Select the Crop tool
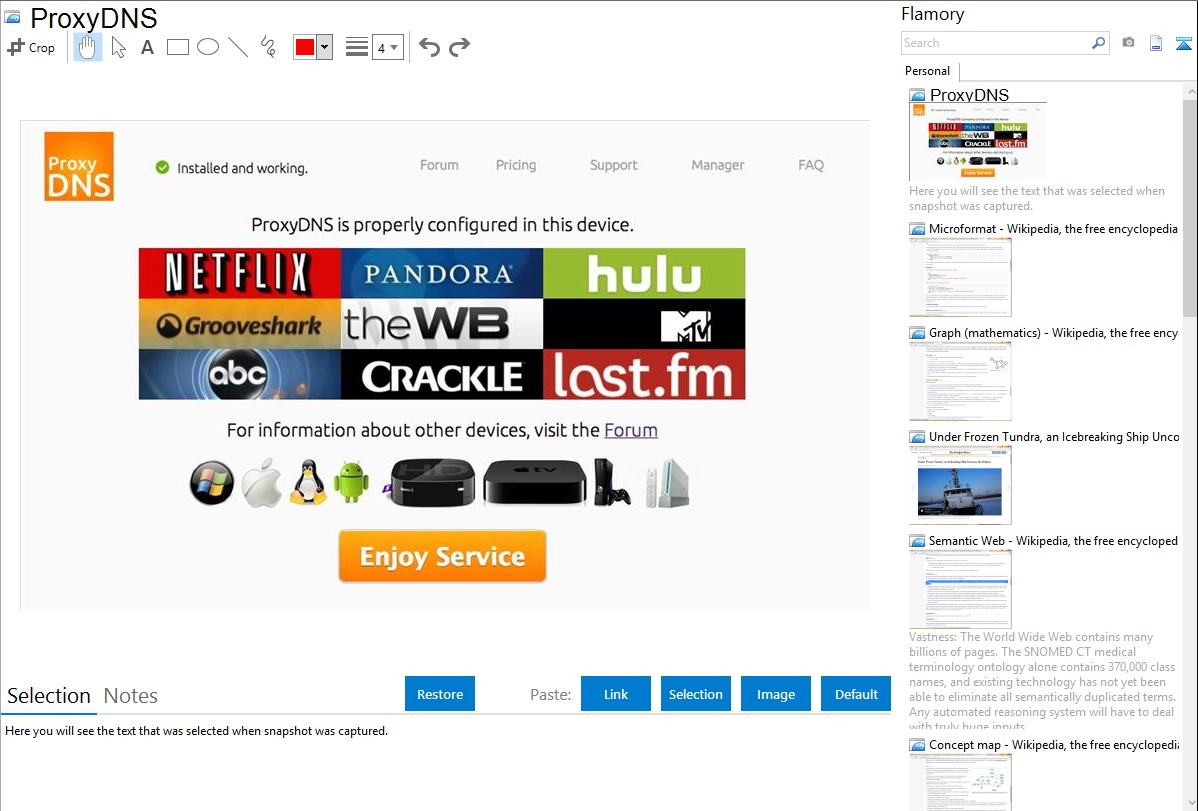 31,47
